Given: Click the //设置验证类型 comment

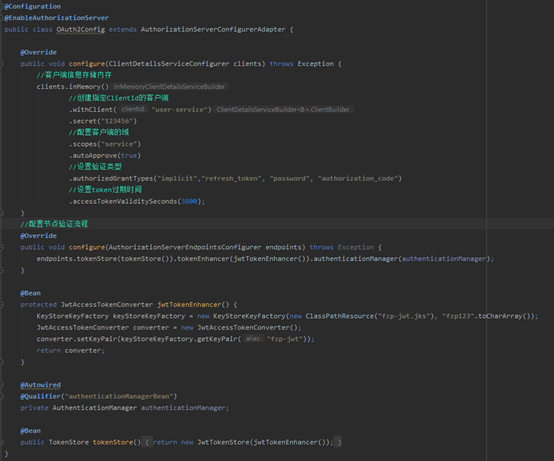Looking at the screenshot, I should click(x=95, y=167).
